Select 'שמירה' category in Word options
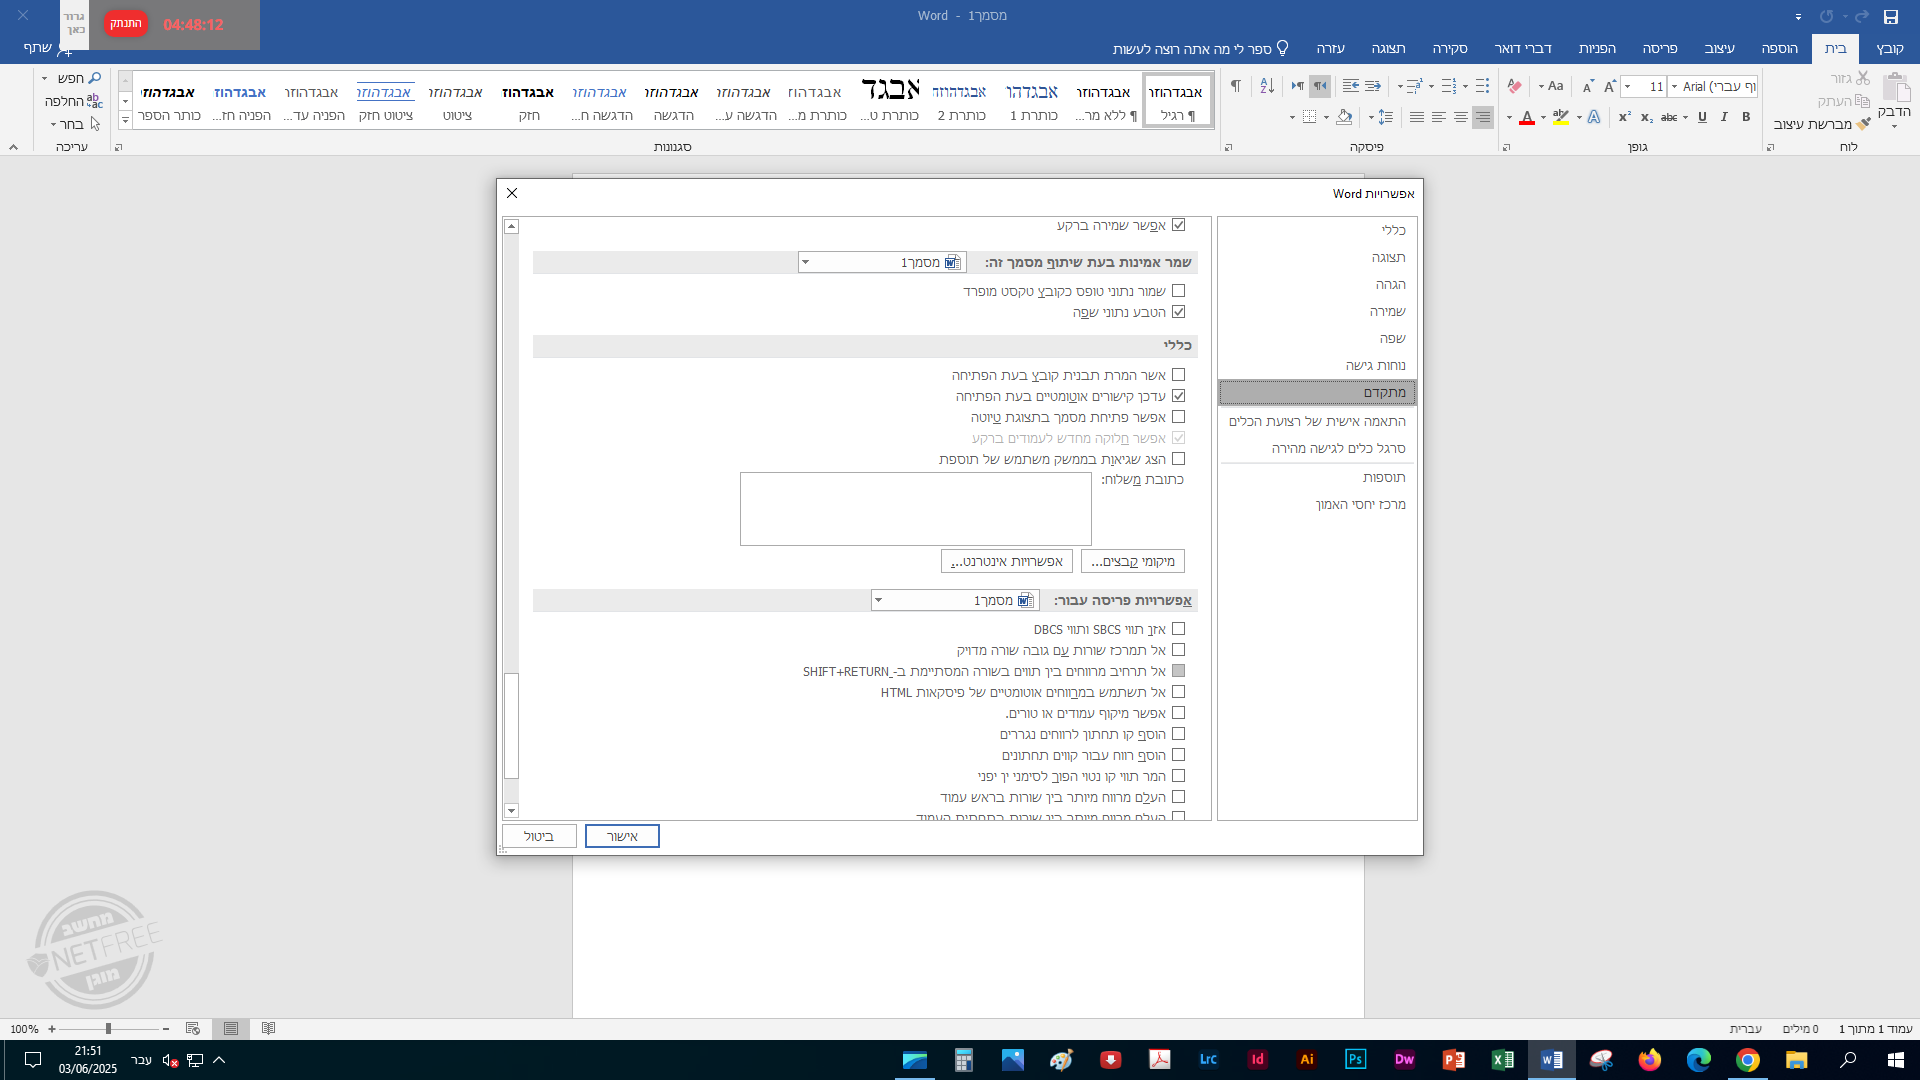This screenshot has height=1080, width=1920. [x=1318, y=311]
